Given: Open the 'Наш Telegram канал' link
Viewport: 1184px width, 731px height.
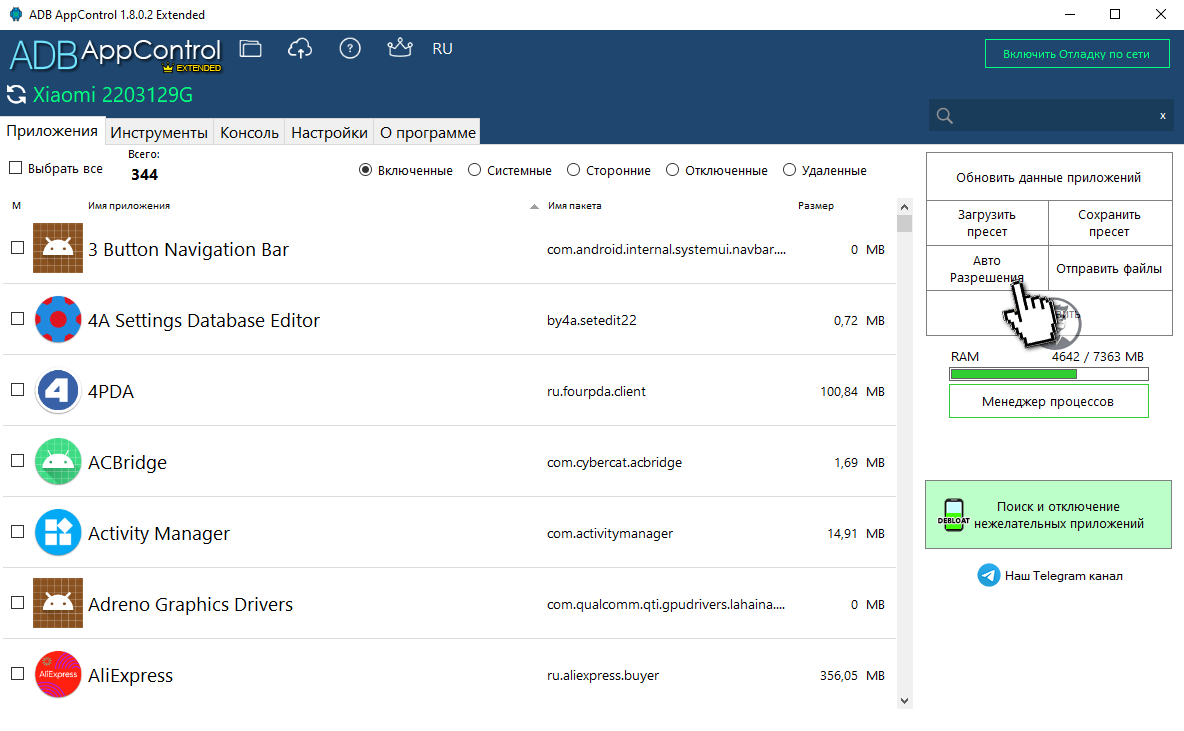Looking at the screenshot, I should [x=1063, y=575].
